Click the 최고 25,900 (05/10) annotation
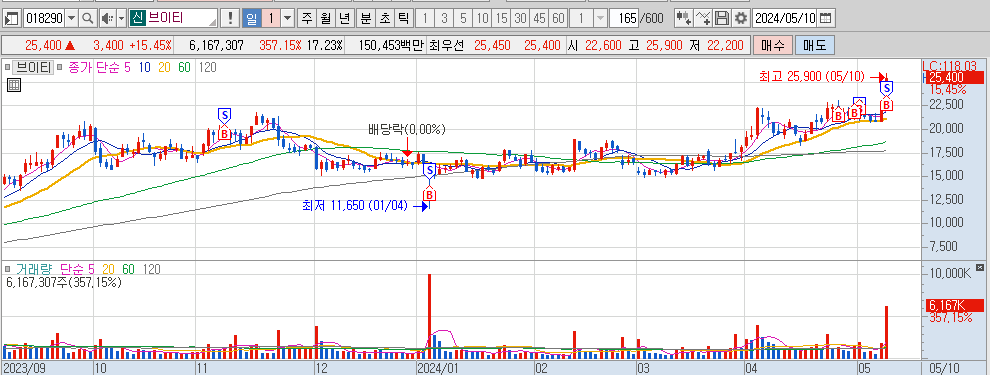990x375 pixels. tap(811, 76)
